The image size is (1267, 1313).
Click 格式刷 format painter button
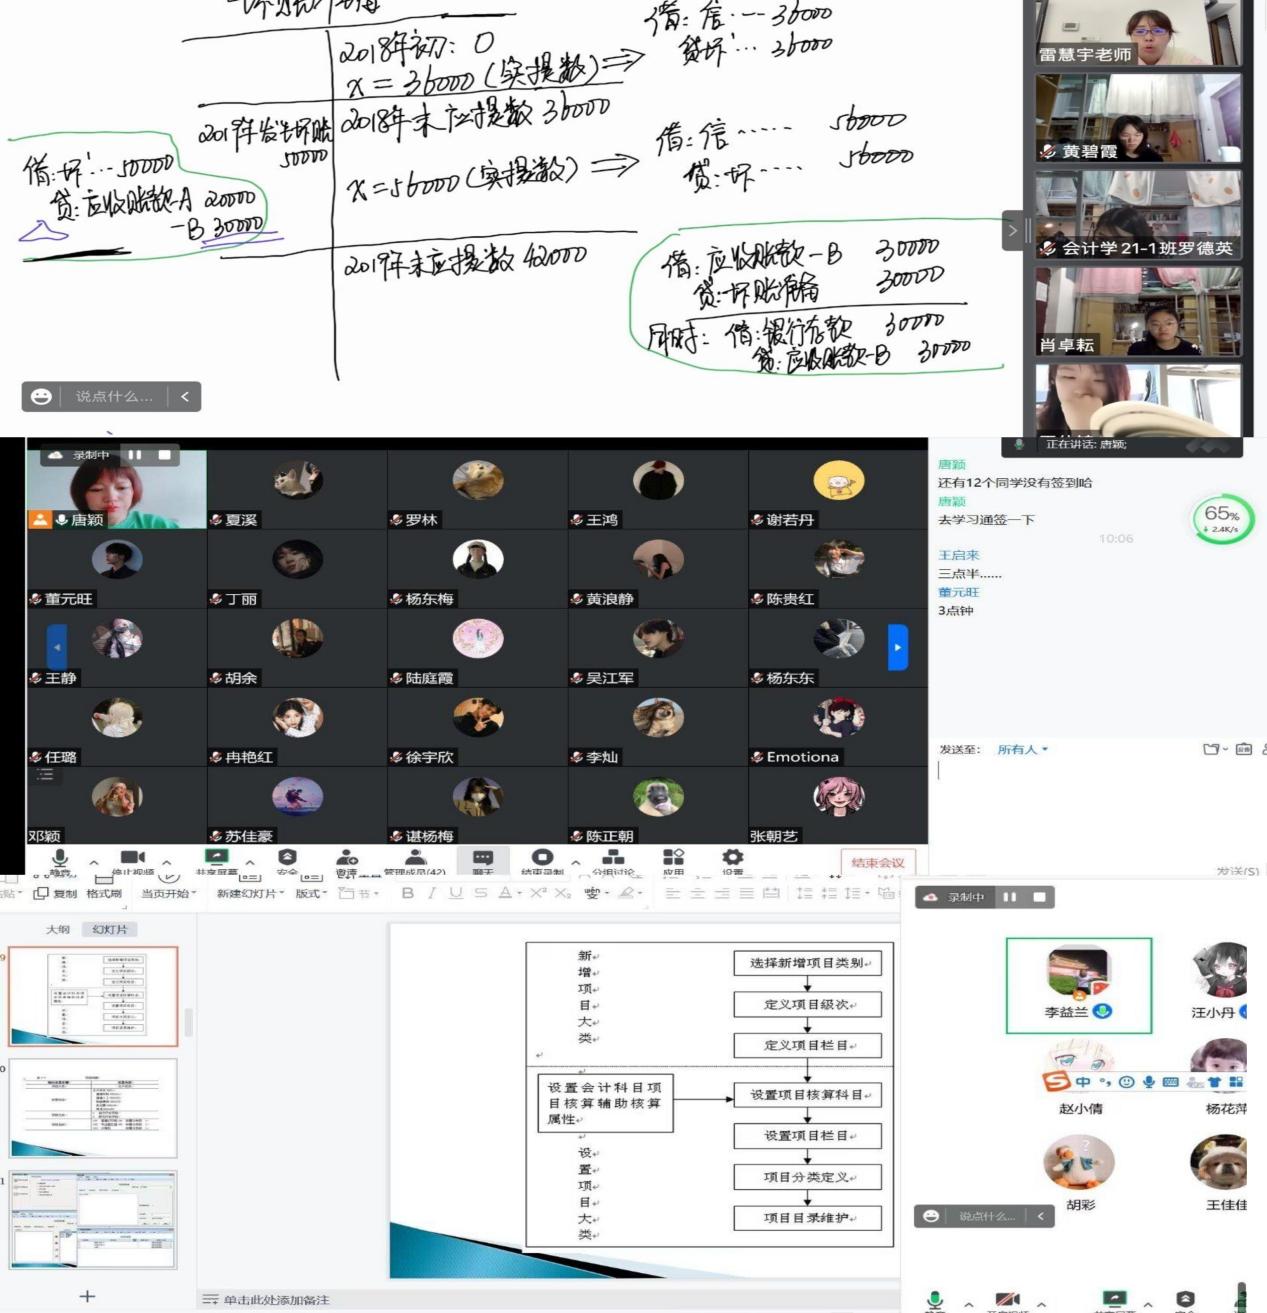[x=104, y=894]
